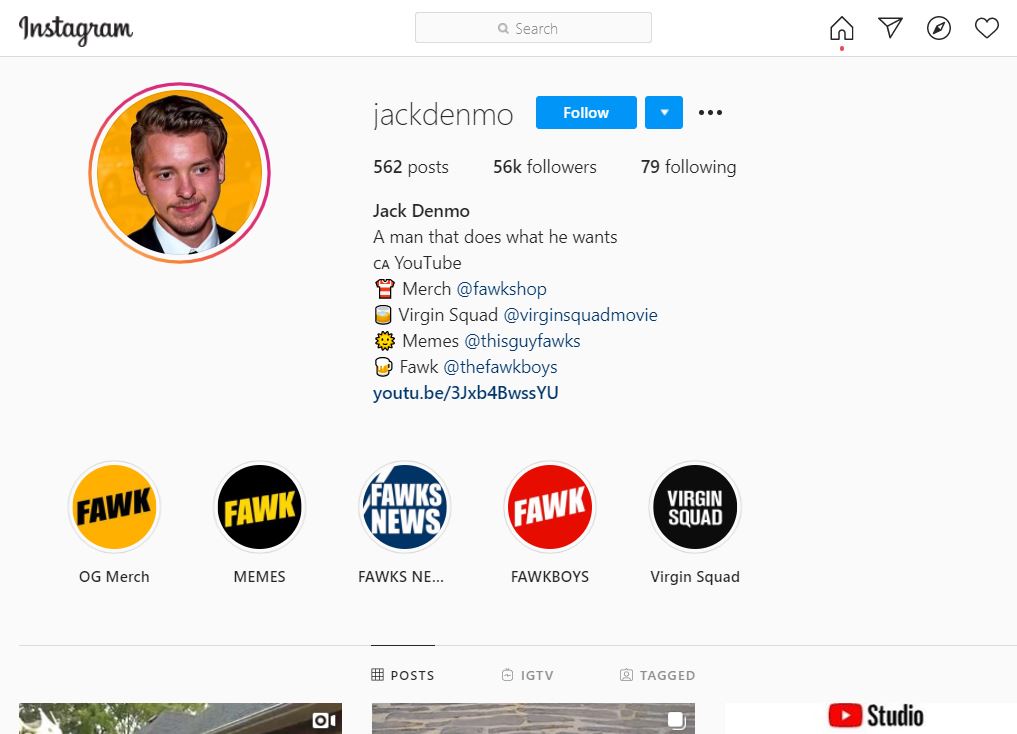This screenshot has height=734, width=1017.
Task: Open the youtu.be/3Jxb4BwssYU link
Action: (x=466, y=393)
